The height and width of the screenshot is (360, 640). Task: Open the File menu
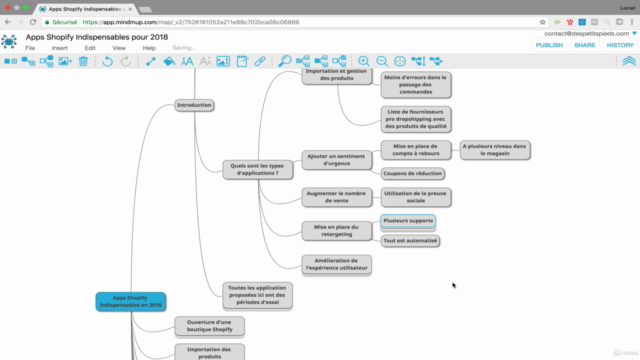coord(30,48)
